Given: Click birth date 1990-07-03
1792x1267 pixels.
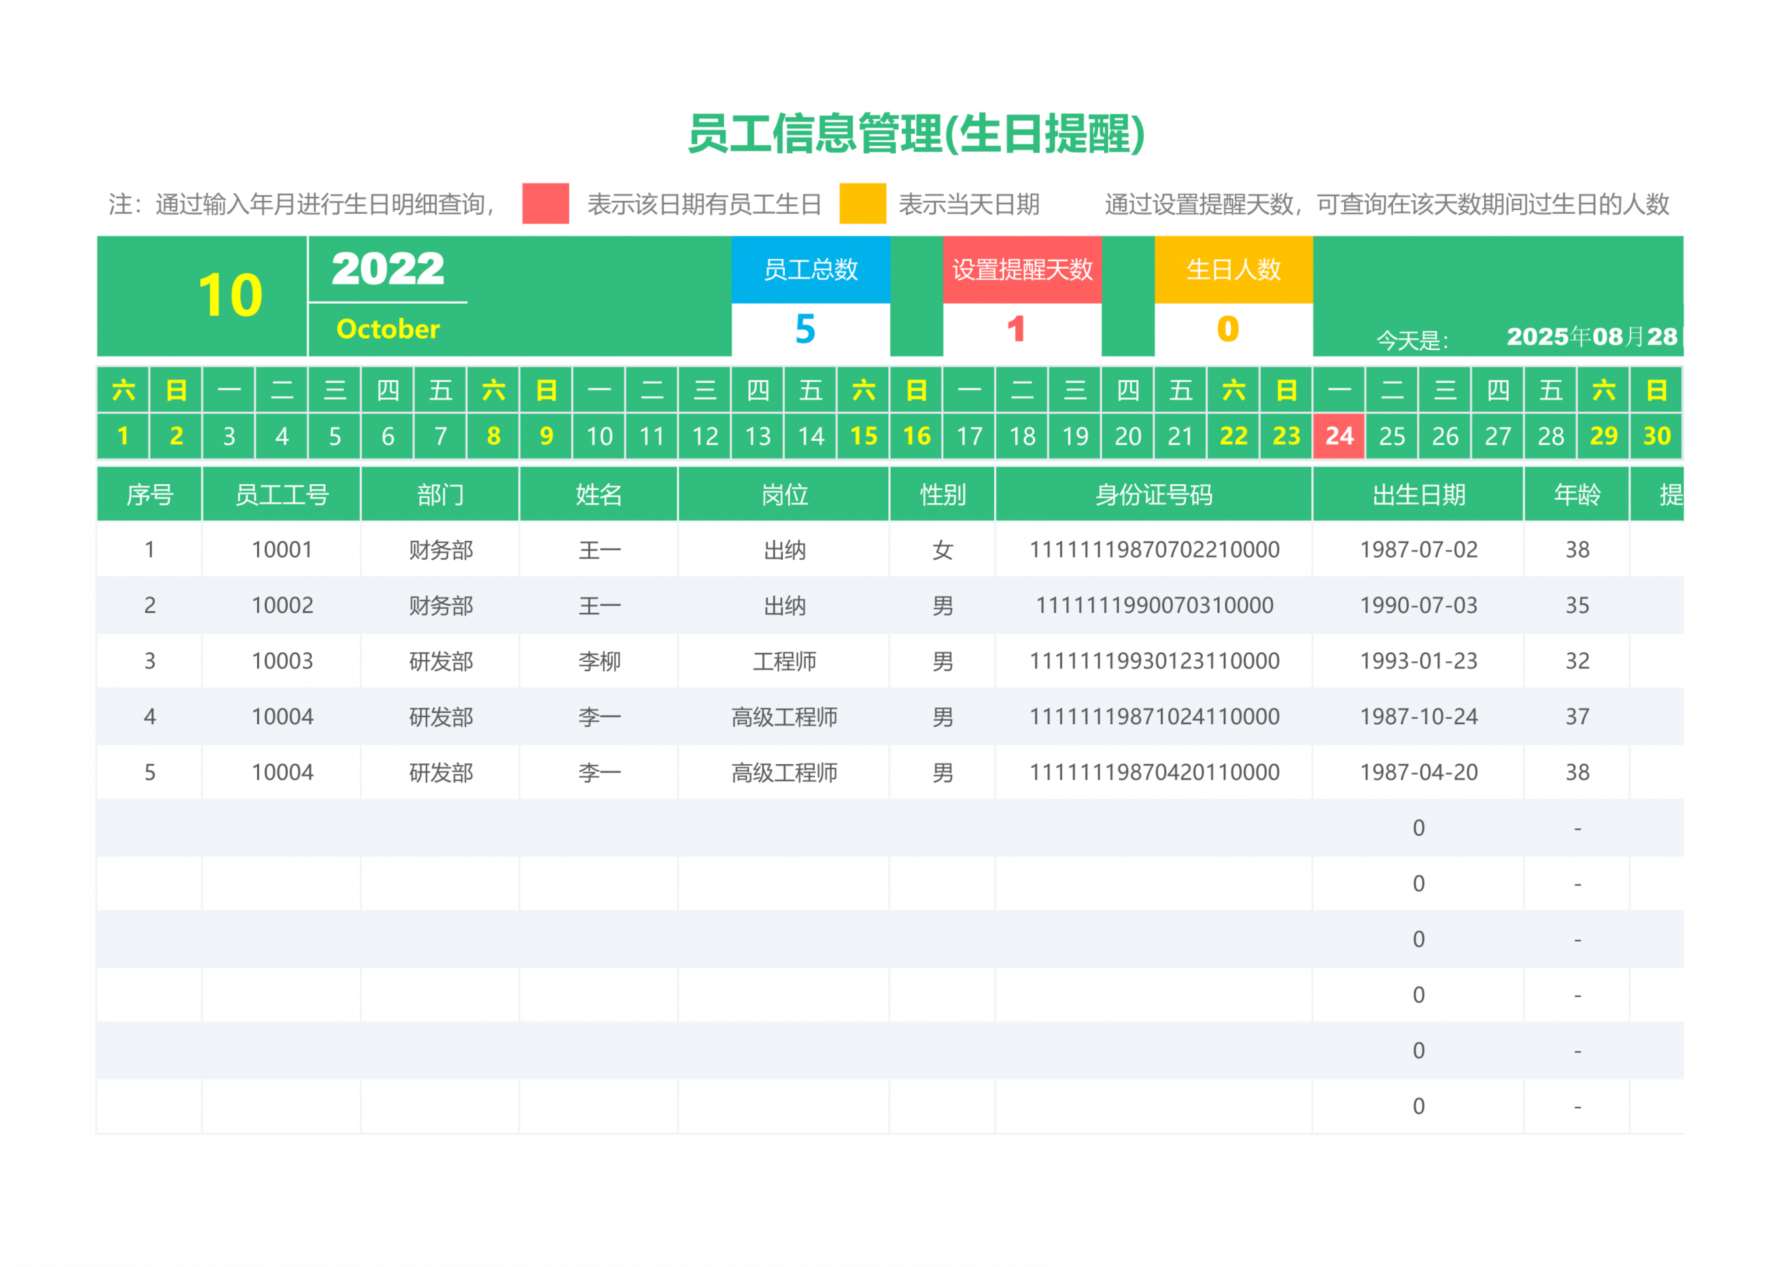Looking at the screenshot, I should 1418,606.
